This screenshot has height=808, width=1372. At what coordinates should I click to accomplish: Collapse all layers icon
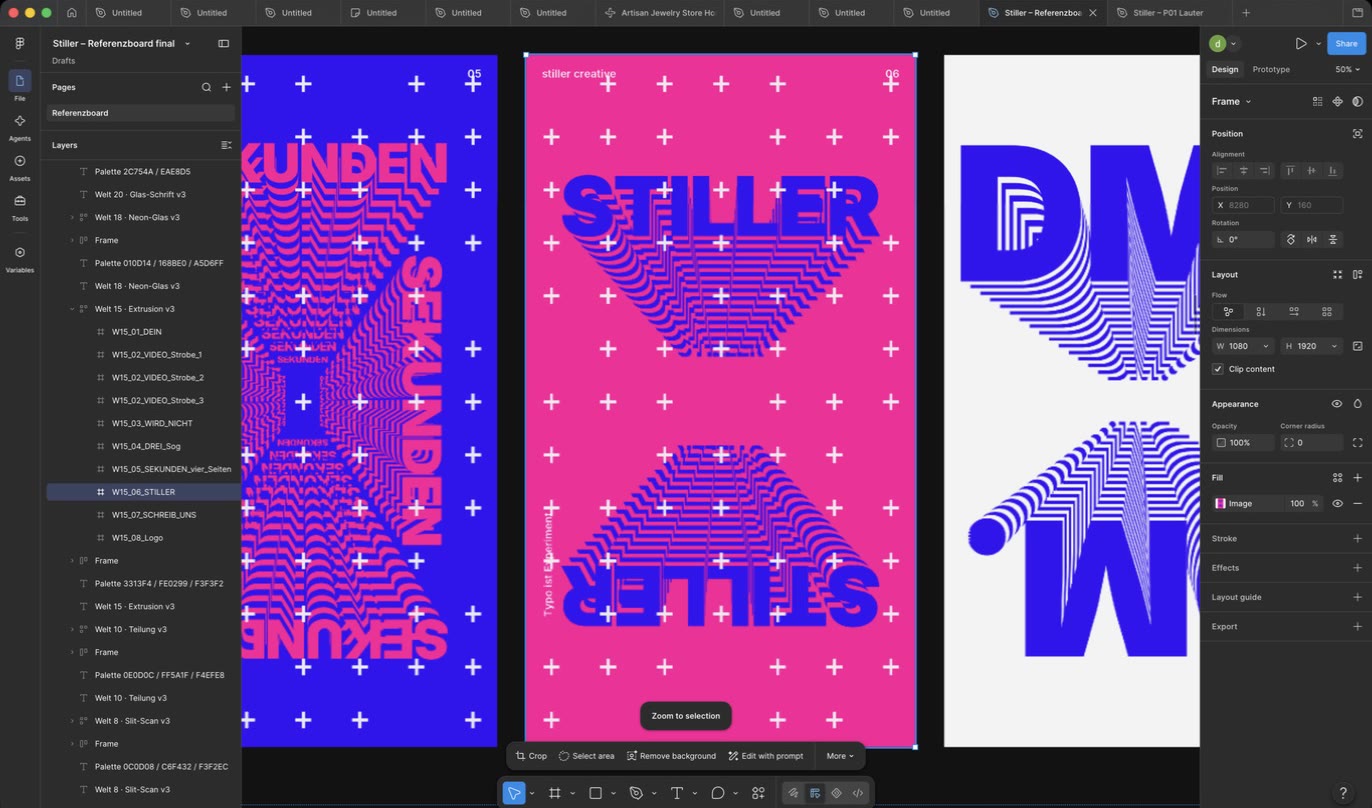pyautogui.click(x=226, y=145)
